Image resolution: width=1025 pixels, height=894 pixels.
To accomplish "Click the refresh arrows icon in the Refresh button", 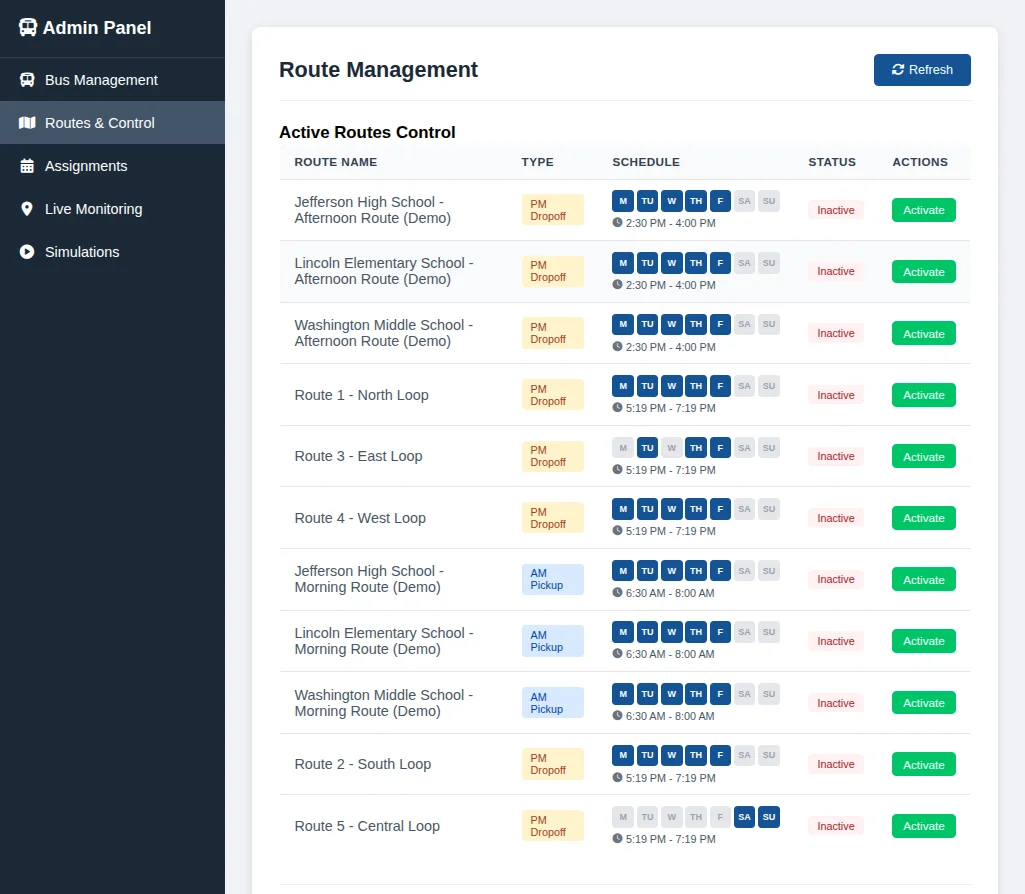I will tap(896, 69).
